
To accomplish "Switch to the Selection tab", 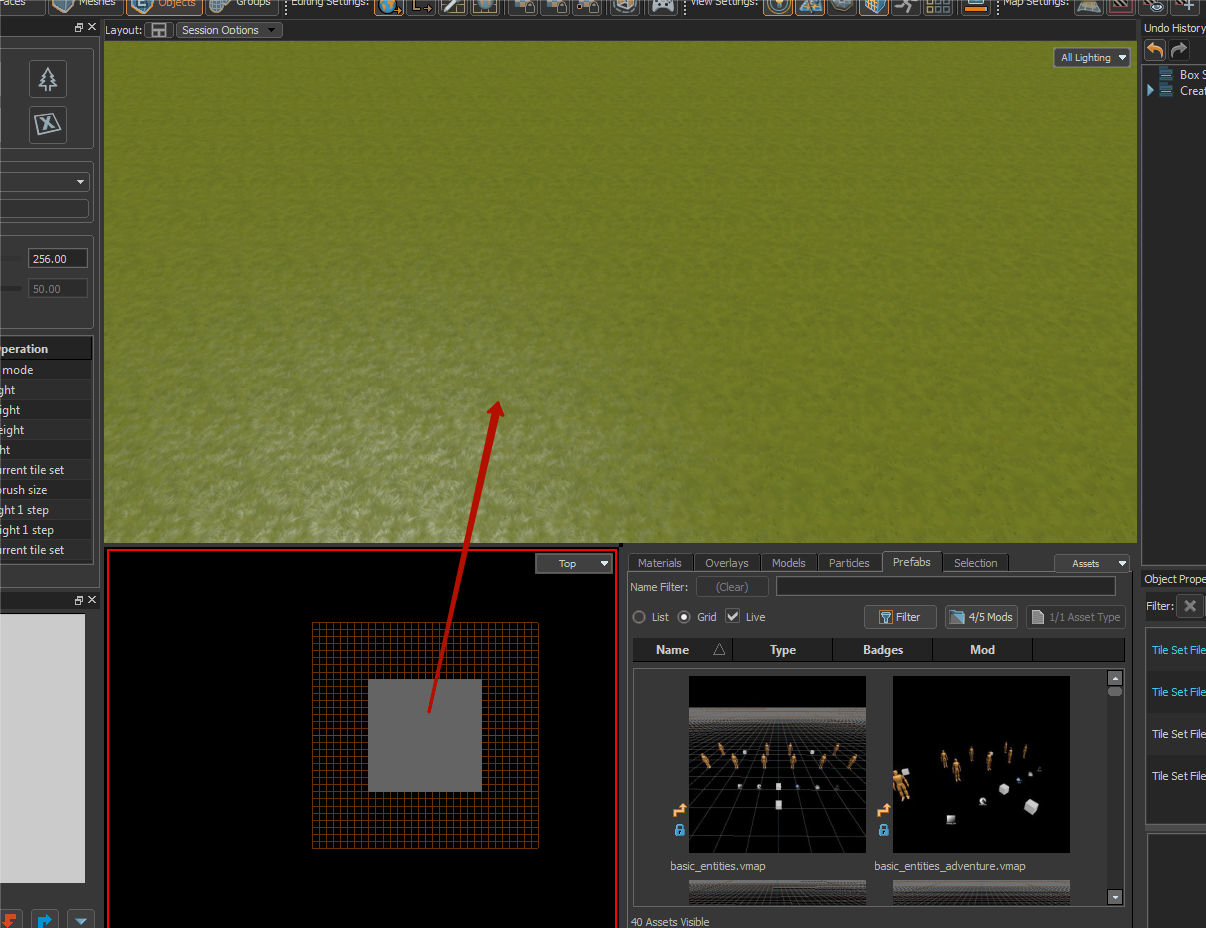I will (976, 563).
